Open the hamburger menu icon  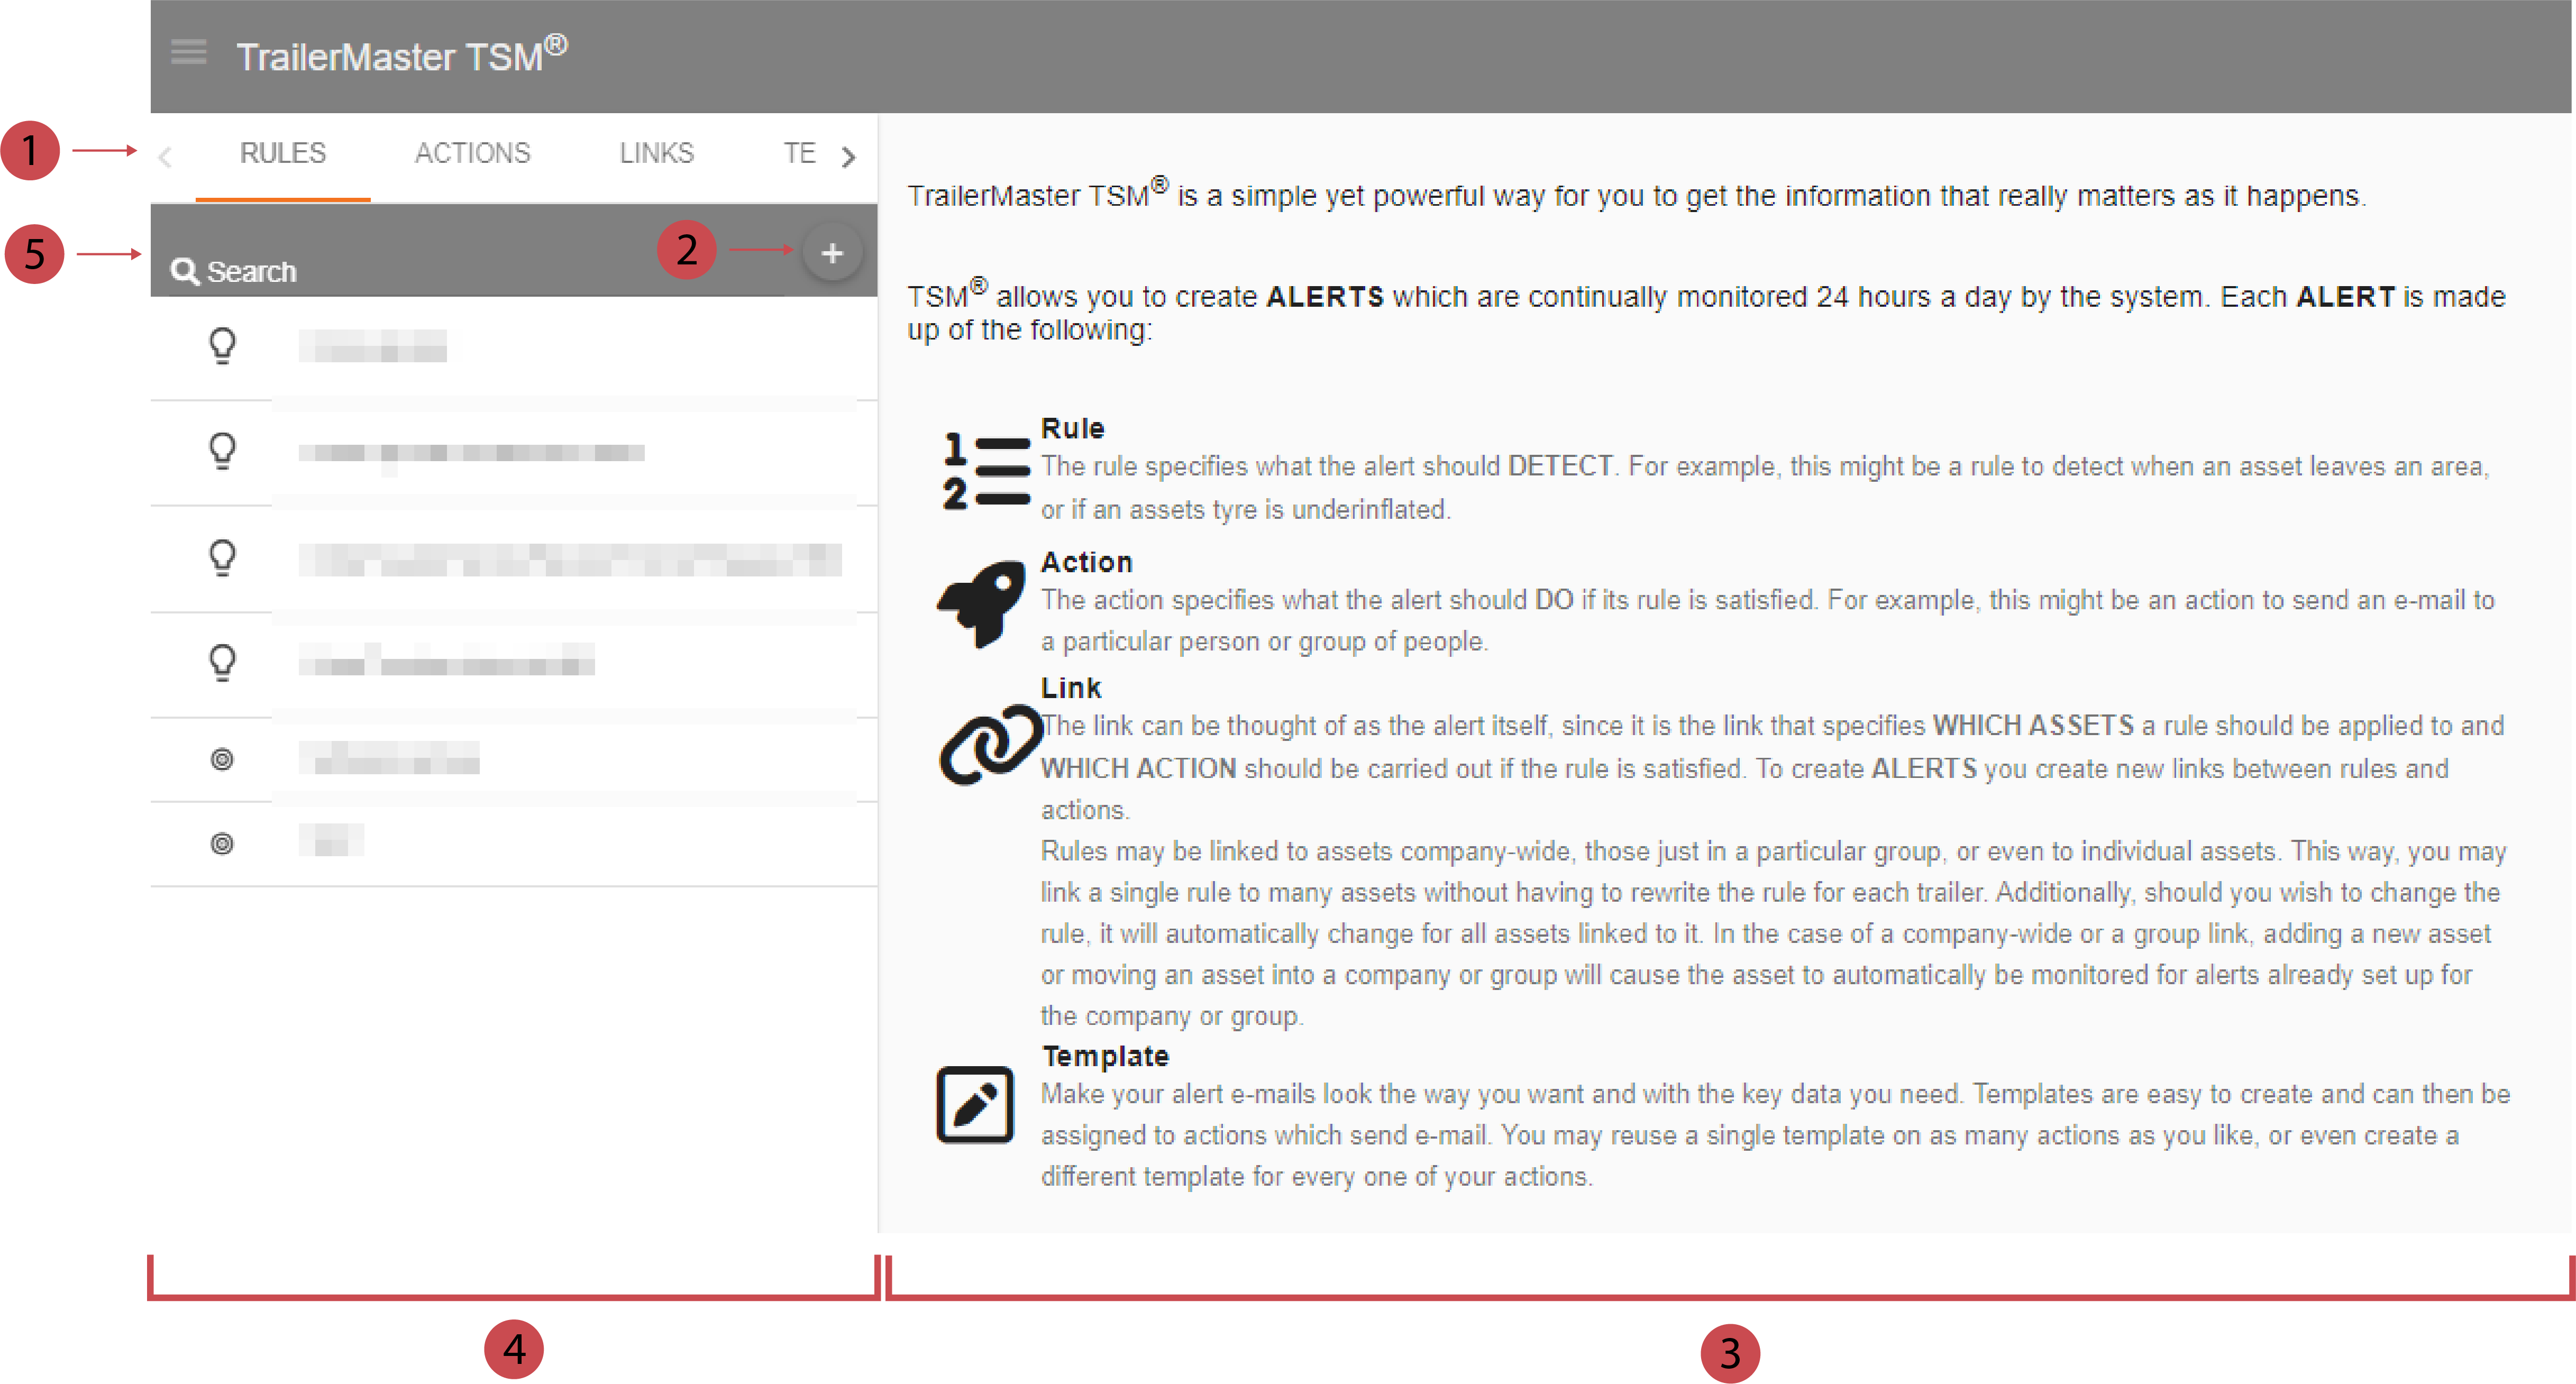click(x=188, y=52)
